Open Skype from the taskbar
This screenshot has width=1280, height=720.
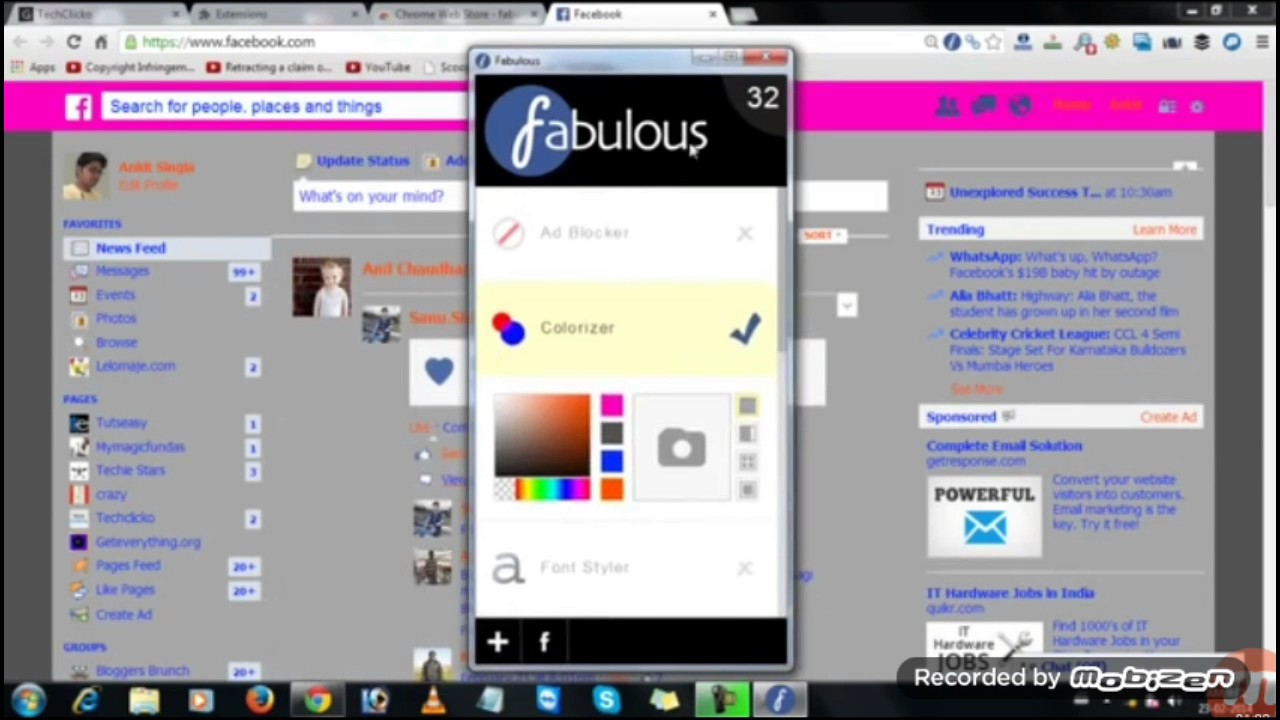606,700
